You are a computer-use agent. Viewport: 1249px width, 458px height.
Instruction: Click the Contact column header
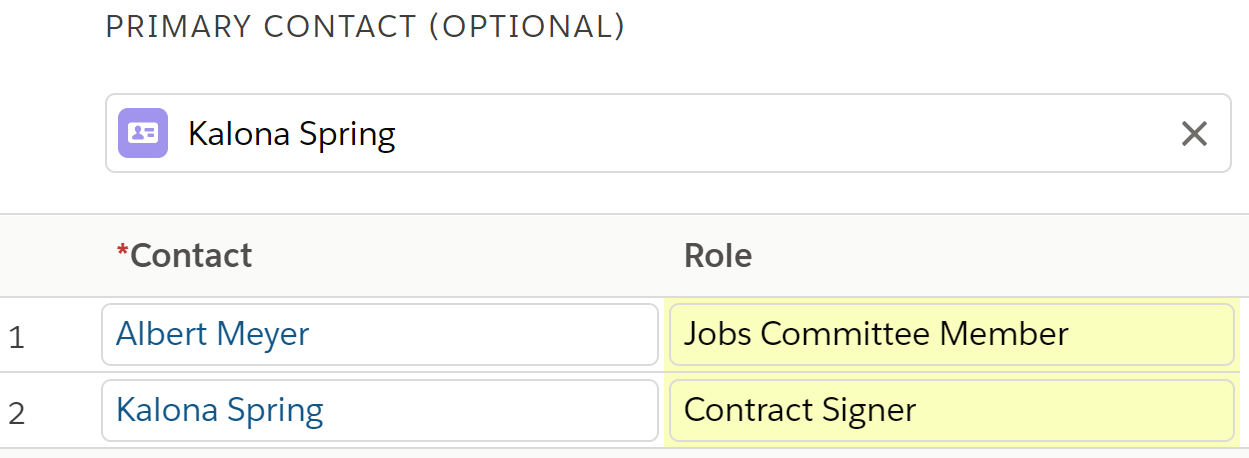pos(185,256)
